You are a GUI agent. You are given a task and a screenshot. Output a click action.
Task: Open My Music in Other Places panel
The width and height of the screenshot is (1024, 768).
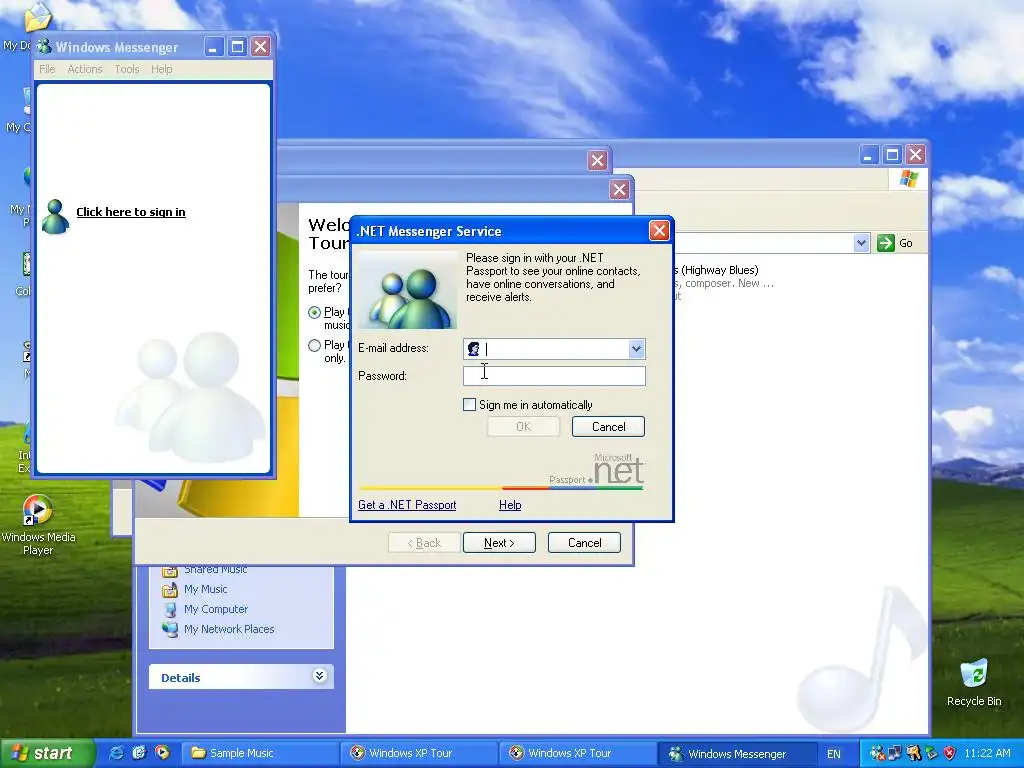coord(205,589)
